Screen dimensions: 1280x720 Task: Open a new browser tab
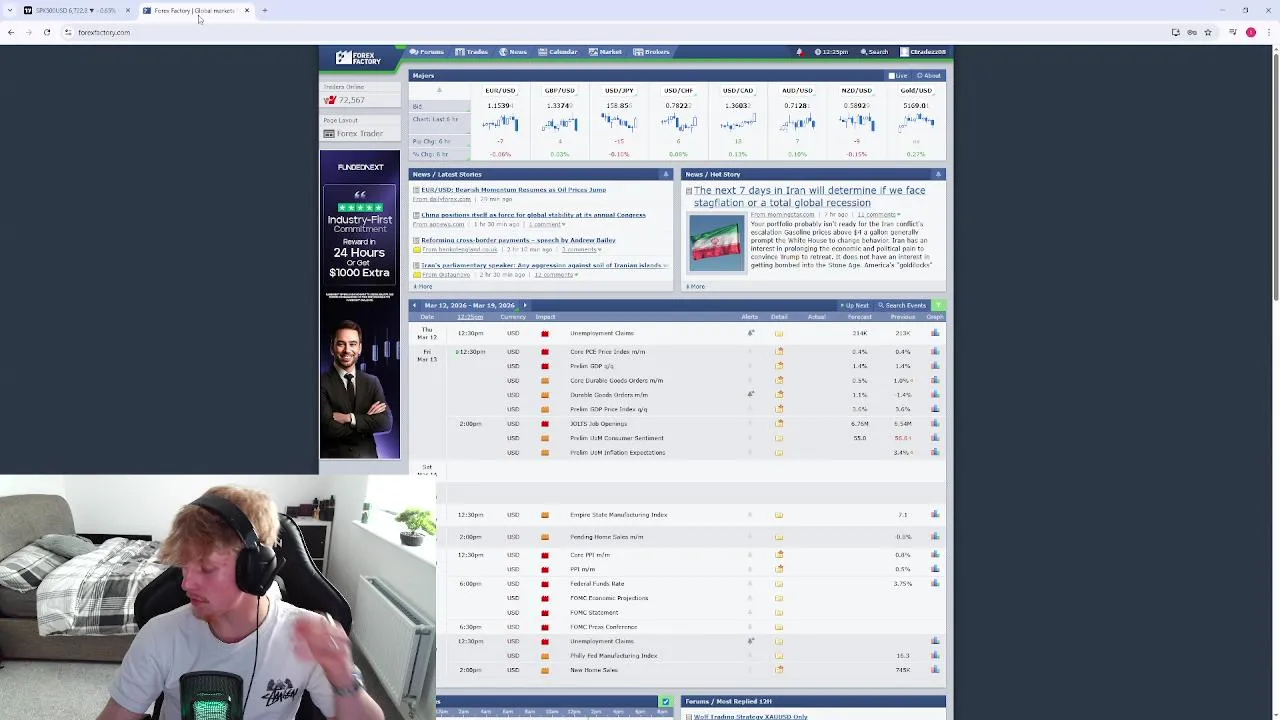point(265,10)
